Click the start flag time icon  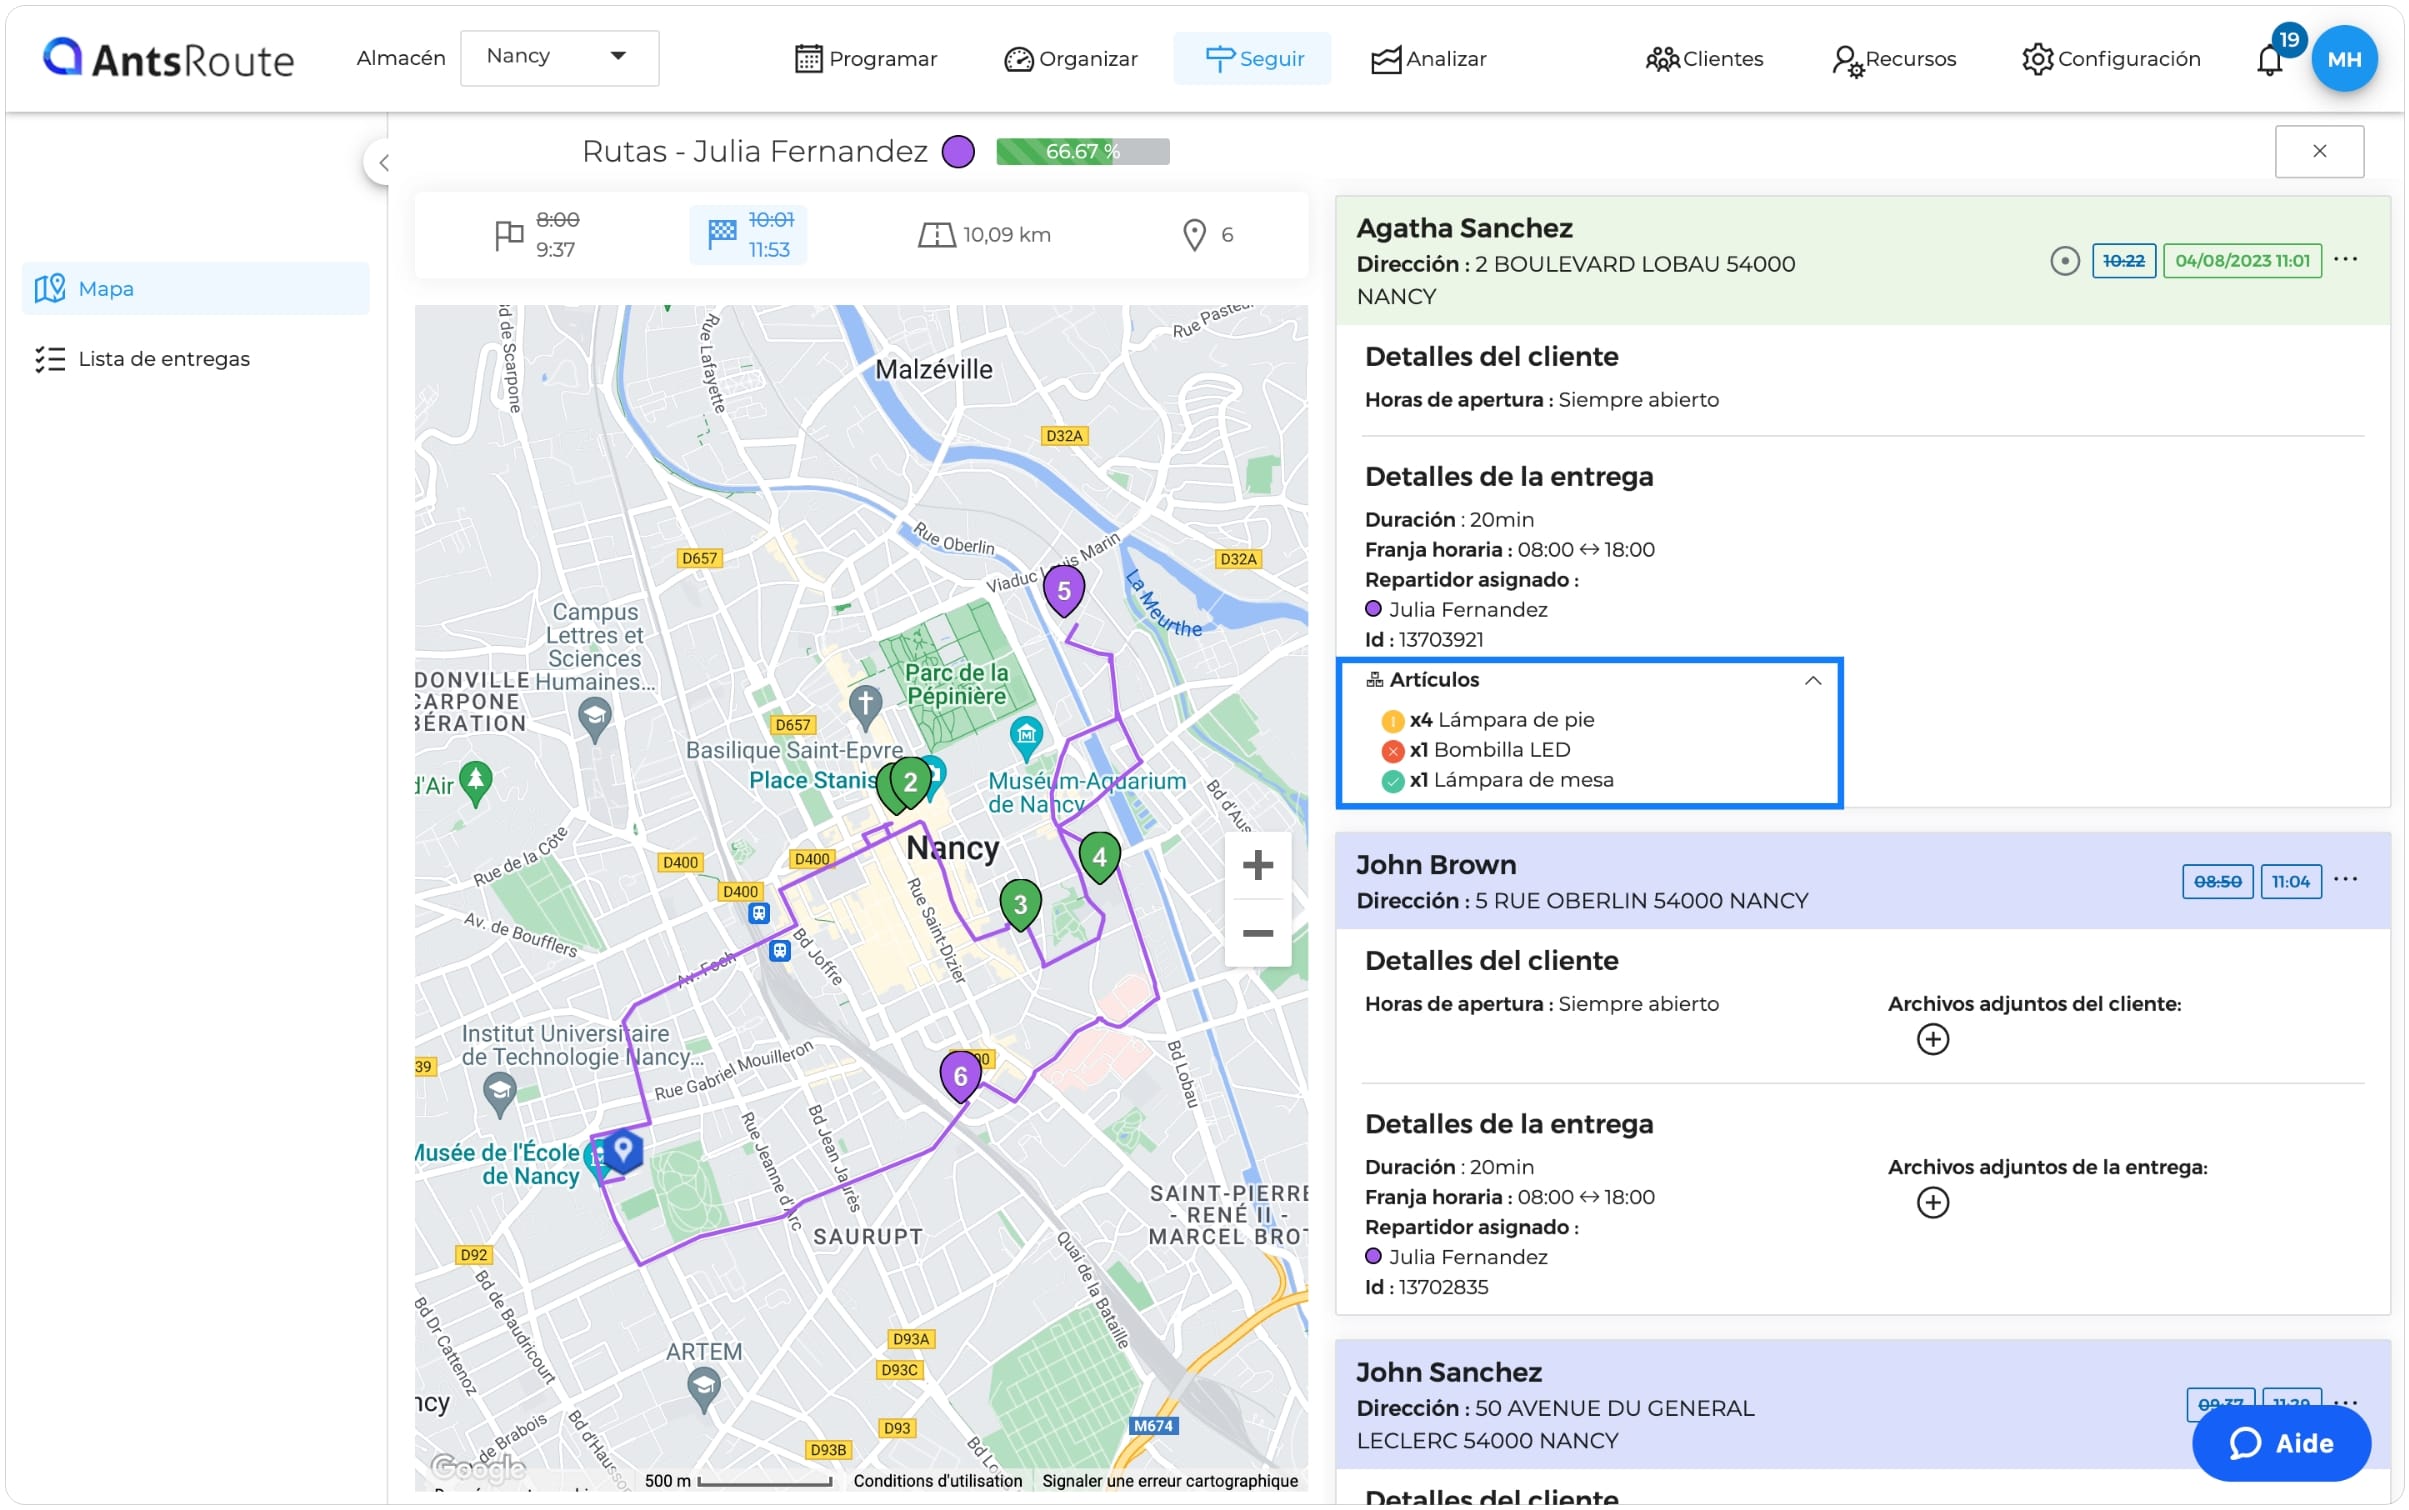click(x=509, y=235)
